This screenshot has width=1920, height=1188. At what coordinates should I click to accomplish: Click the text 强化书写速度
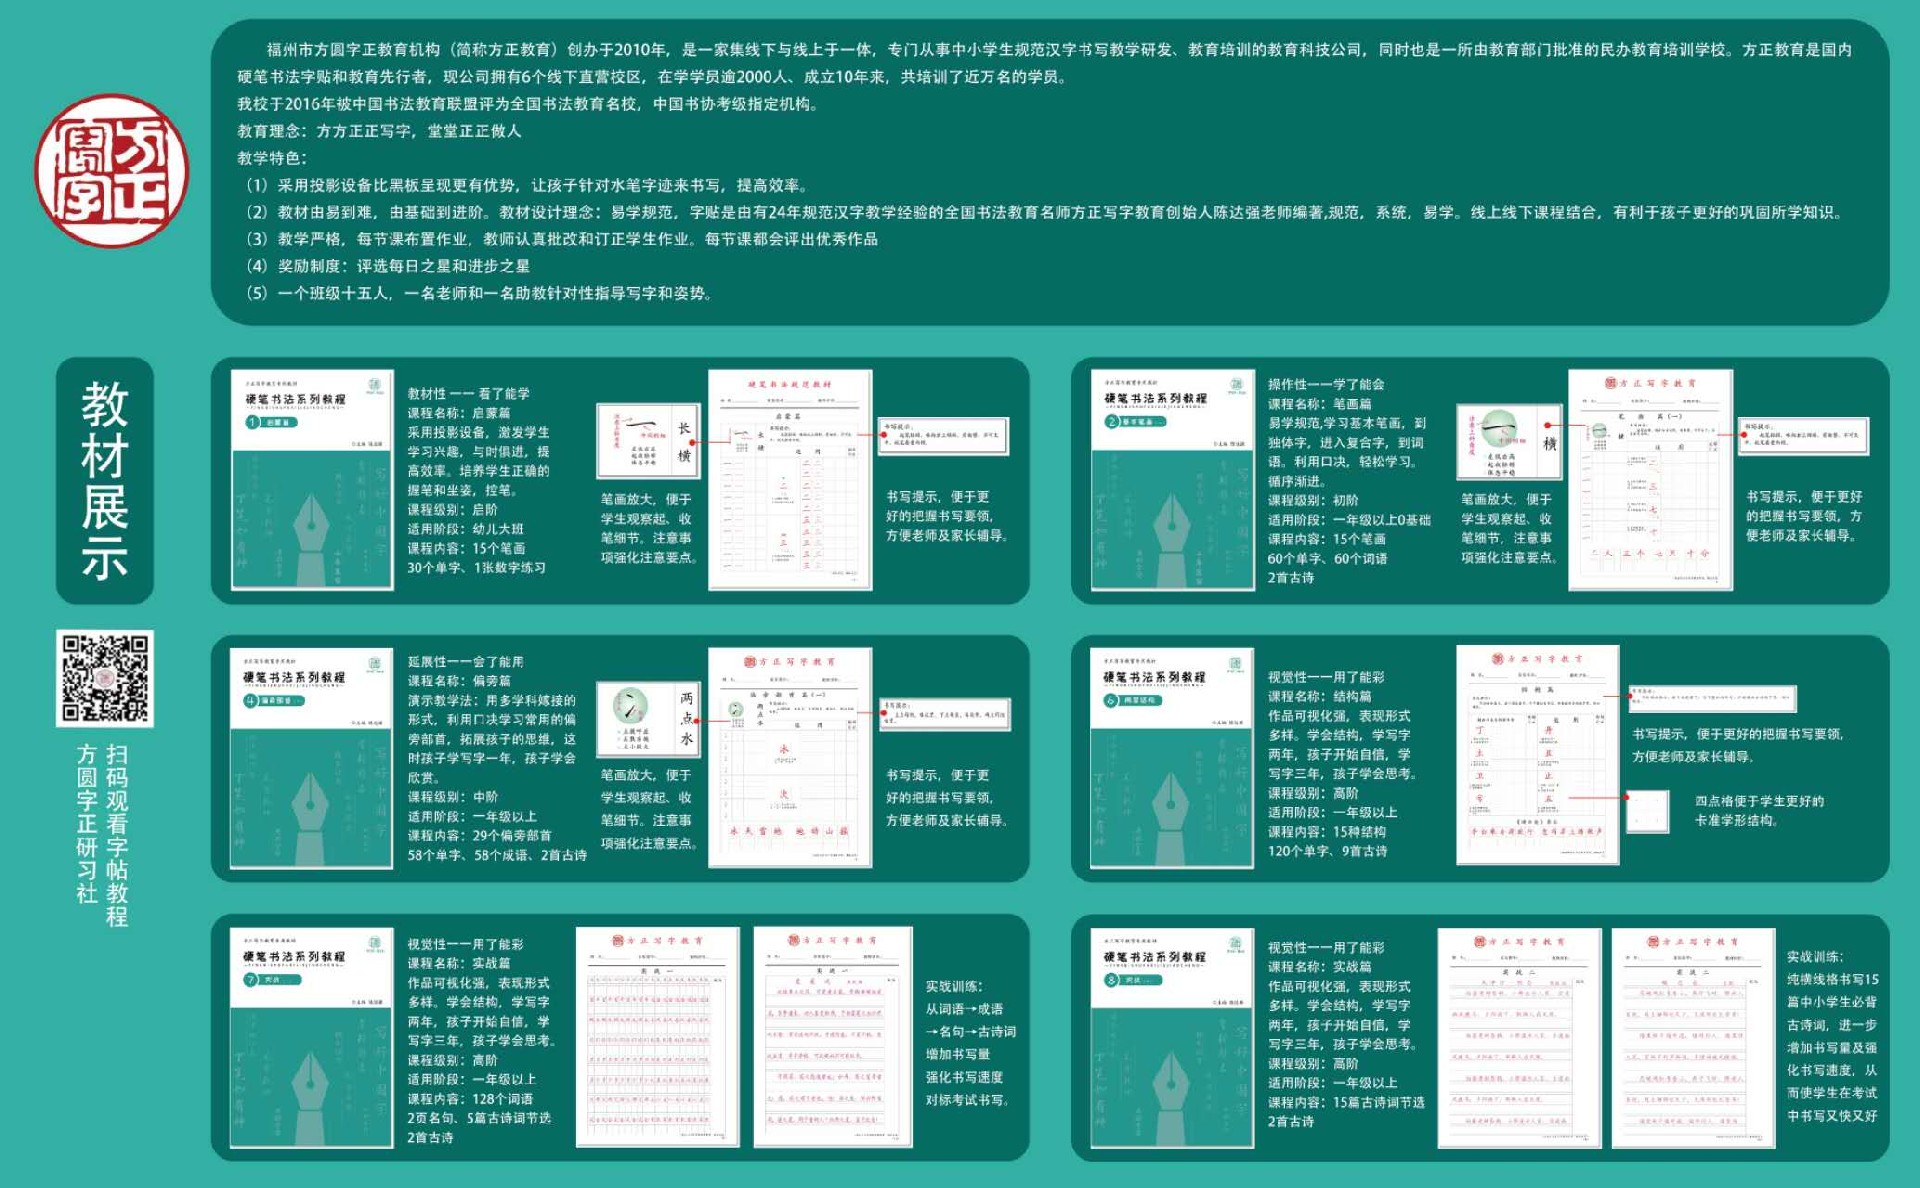tap(964, 1077)
